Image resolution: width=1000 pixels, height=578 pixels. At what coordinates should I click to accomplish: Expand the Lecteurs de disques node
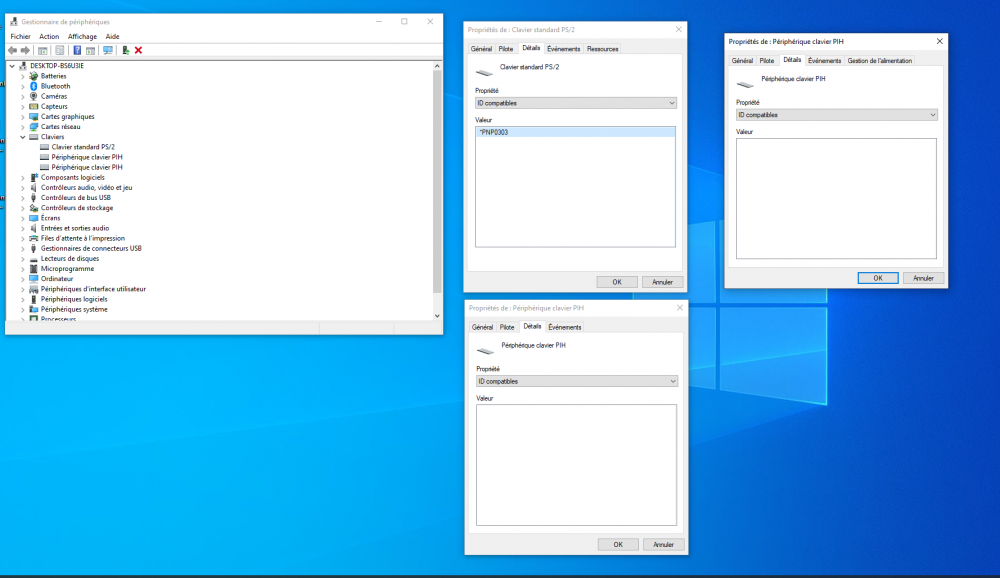pyautogui.click(x=23, y=258)
